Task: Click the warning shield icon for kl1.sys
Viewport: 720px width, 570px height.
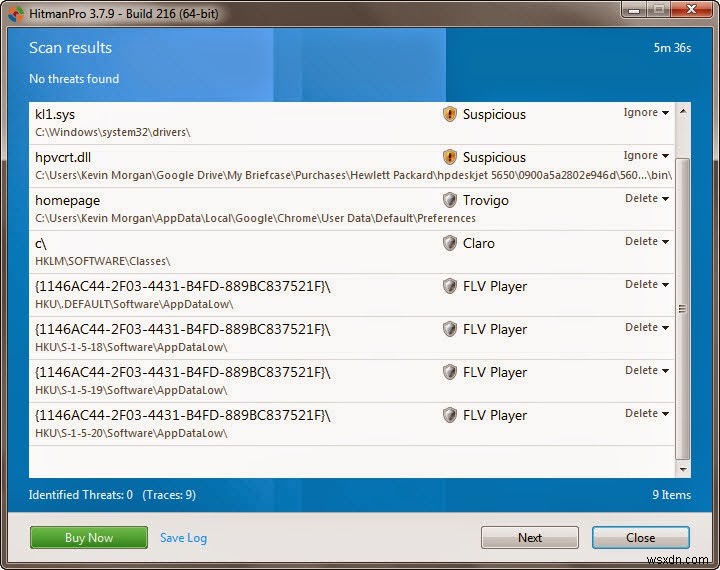Action: click(x=450, y=114)
